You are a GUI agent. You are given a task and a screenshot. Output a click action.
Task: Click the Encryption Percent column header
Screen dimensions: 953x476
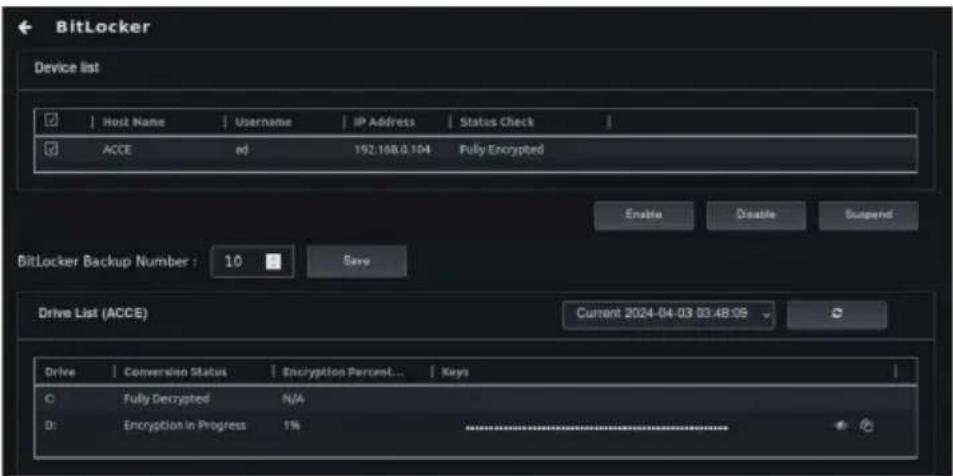[345, 372]
